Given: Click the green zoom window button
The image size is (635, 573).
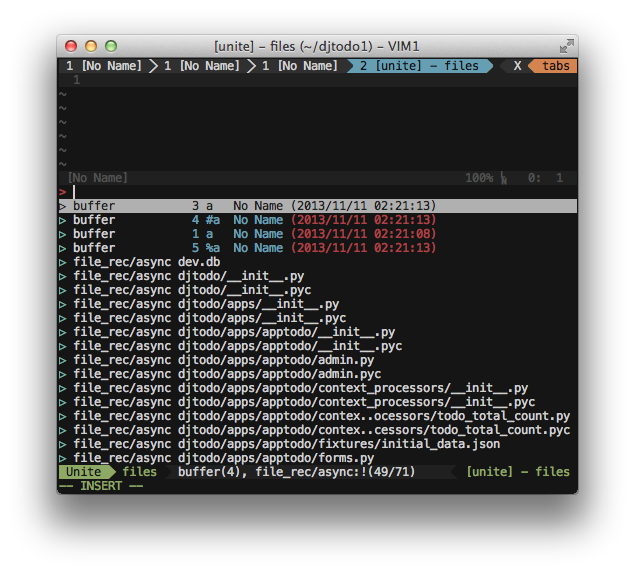Looking at the screenshot, I should (111, 46).
